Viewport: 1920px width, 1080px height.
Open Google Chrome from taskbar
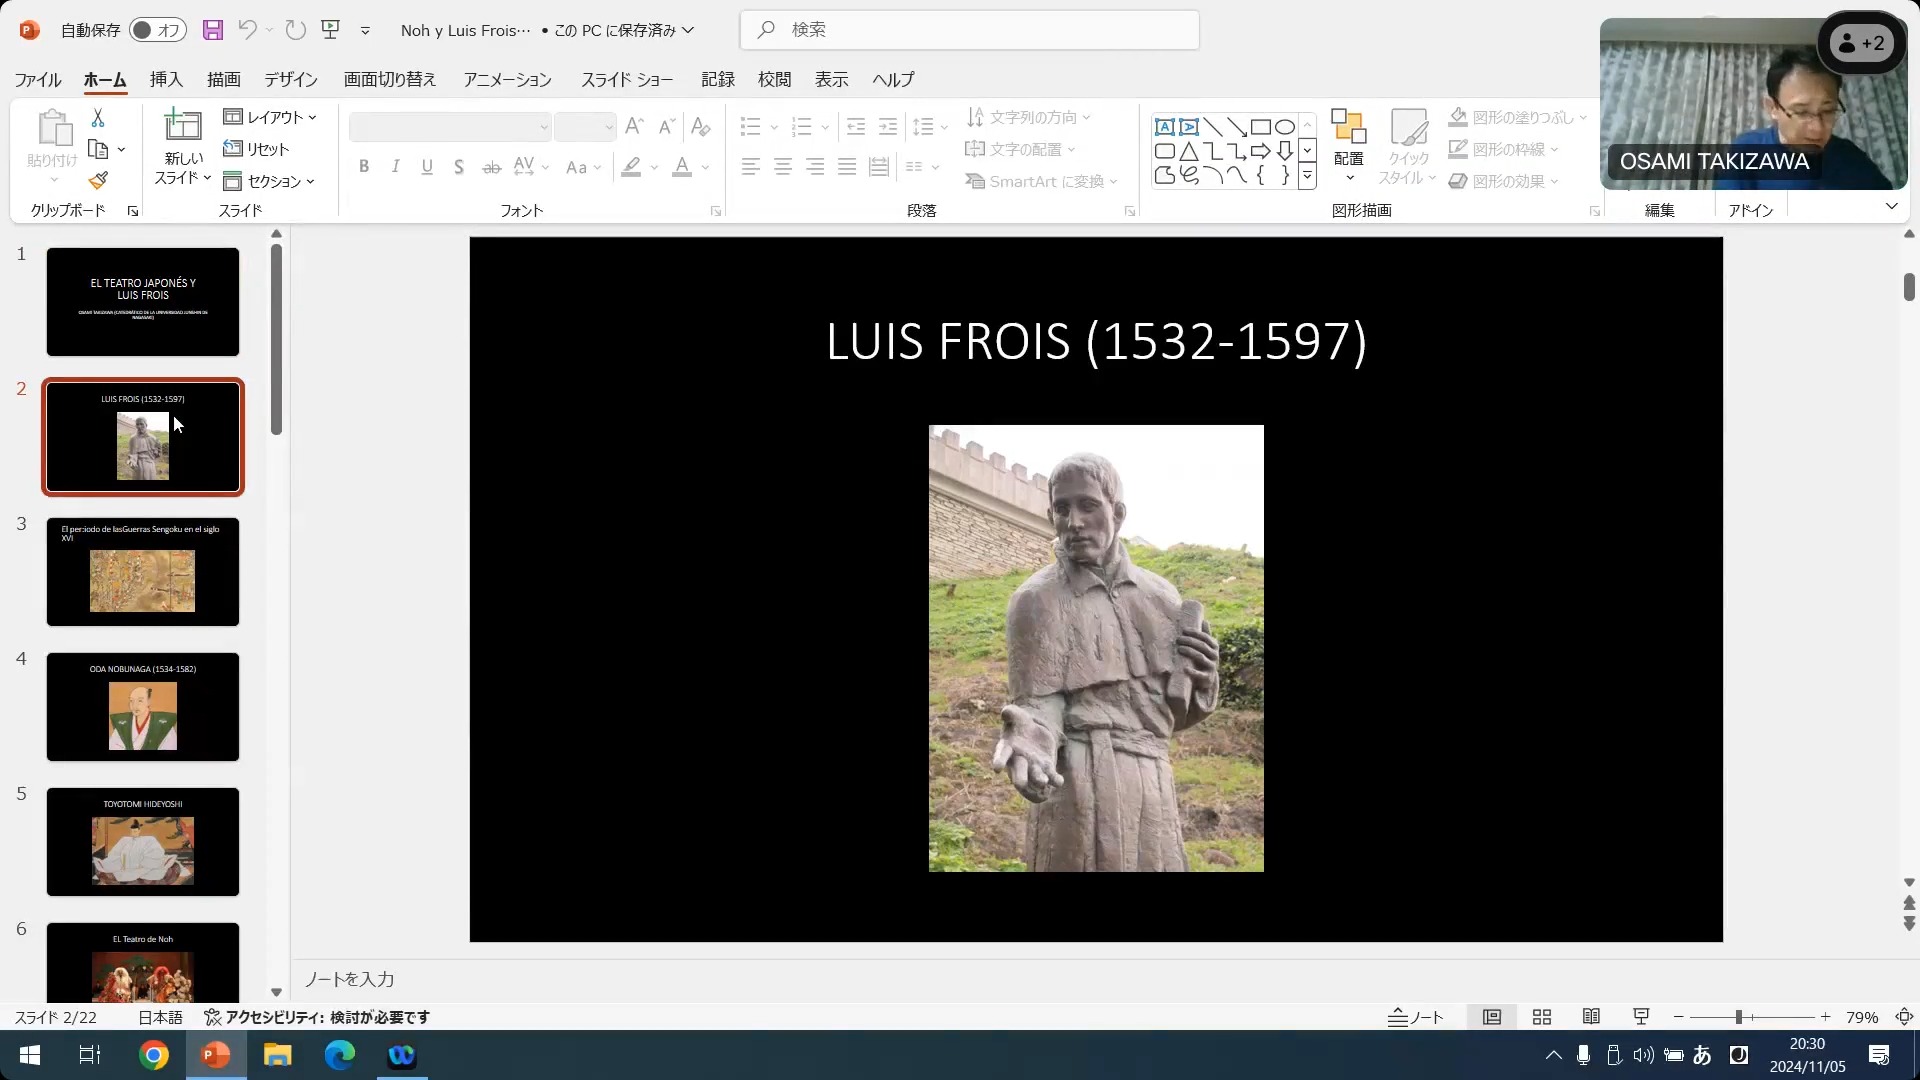[x=154, y=1055]
